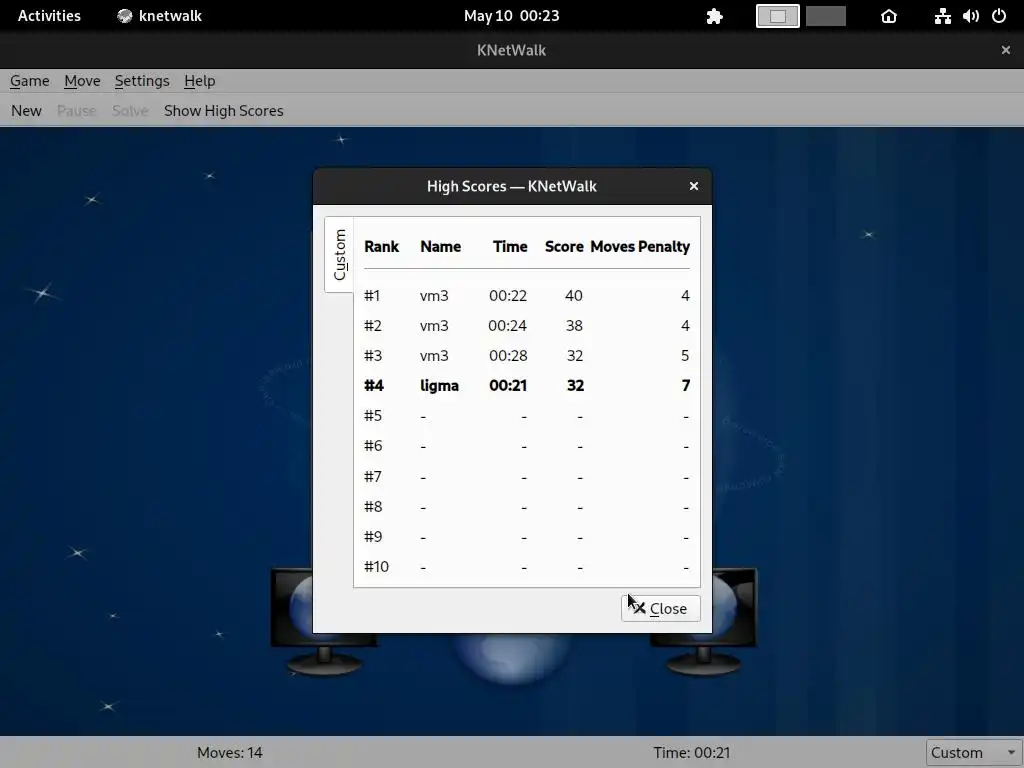The width and height of the screenshot is (1024, 768).
Task: Click the right computer monitor on board
Action: coord(734,620)
